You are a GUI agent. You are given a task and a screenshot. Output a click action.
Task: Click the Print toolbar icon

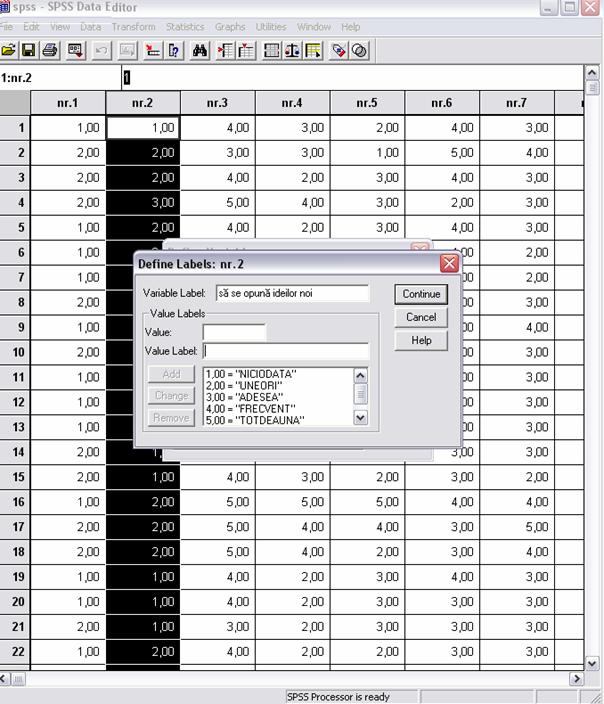pyautogui.click(x=50, y=50)
